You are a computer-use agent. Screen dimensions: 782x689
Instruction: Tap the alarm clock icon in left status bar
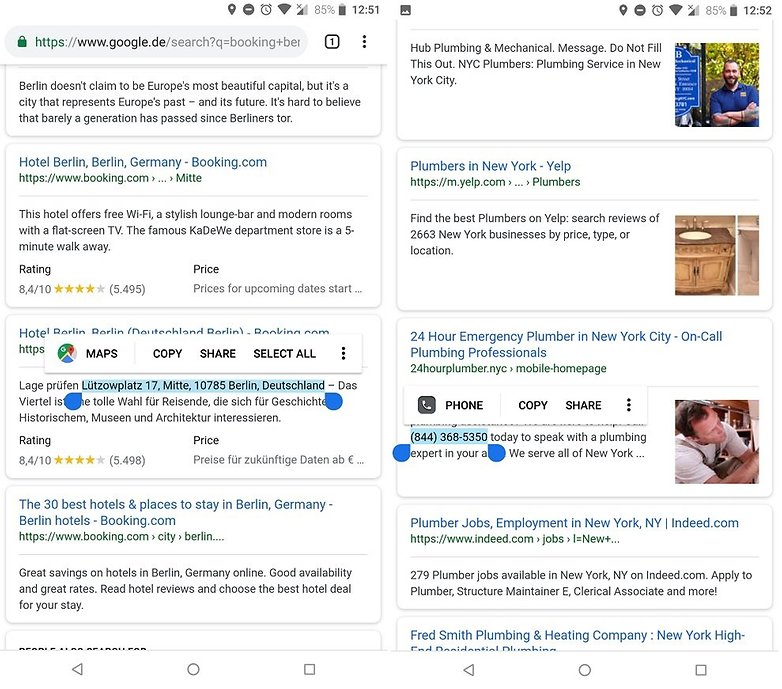click(x=266, y=9)
